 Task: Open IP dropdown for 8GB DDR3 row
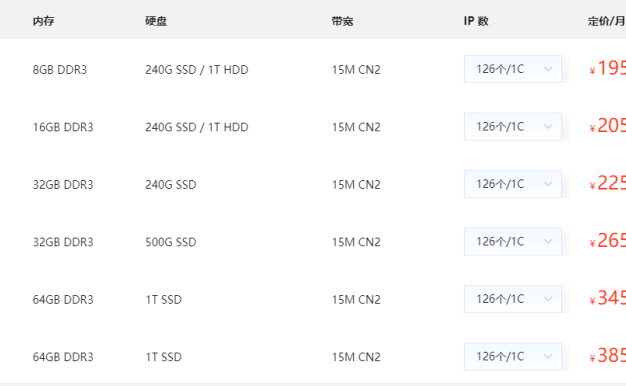click(x=513, y=69)
